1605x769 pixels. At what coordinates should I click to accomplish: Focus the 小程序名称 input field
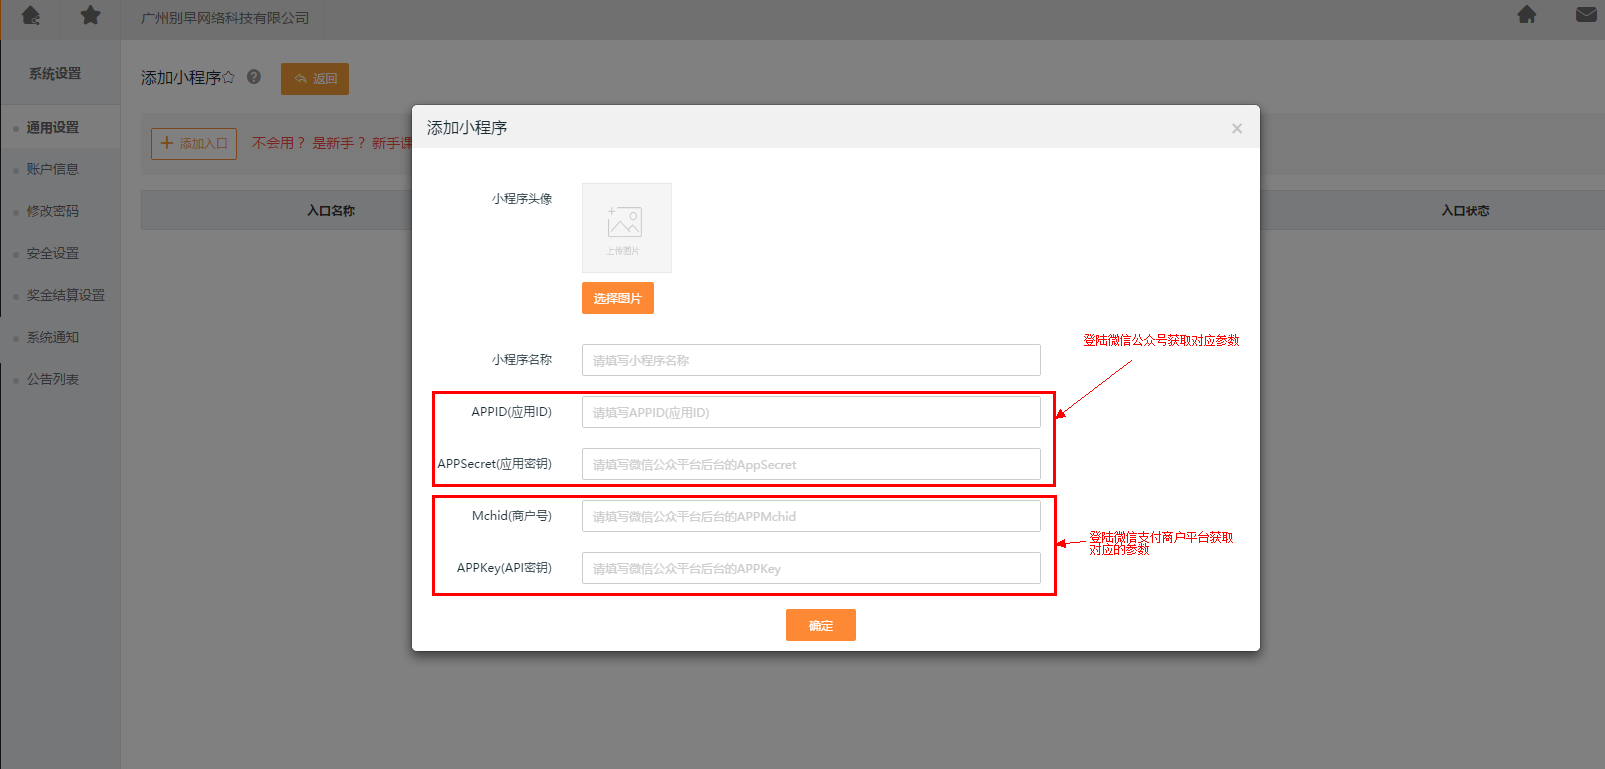coord(810,360)
